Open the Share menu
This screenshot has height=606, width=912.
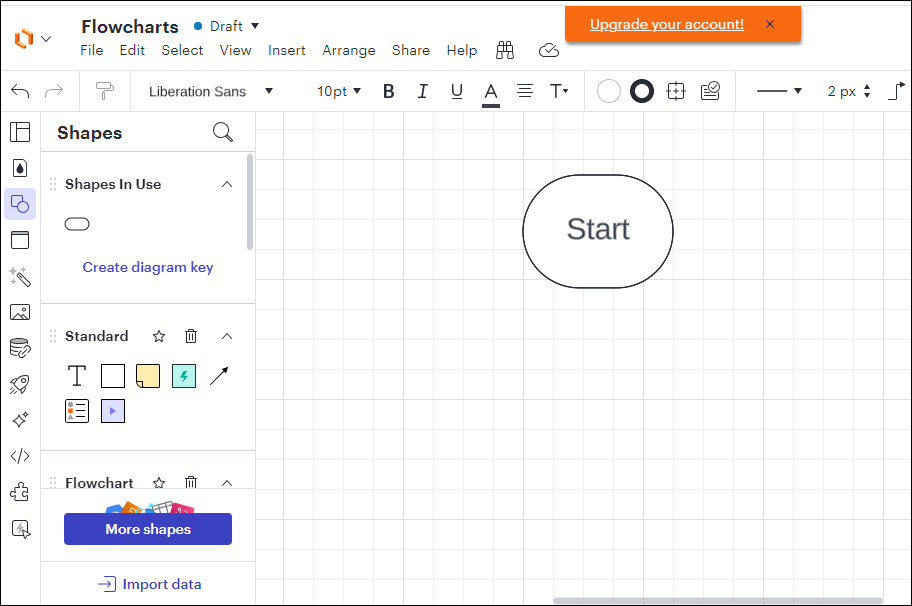coord(411,51)
